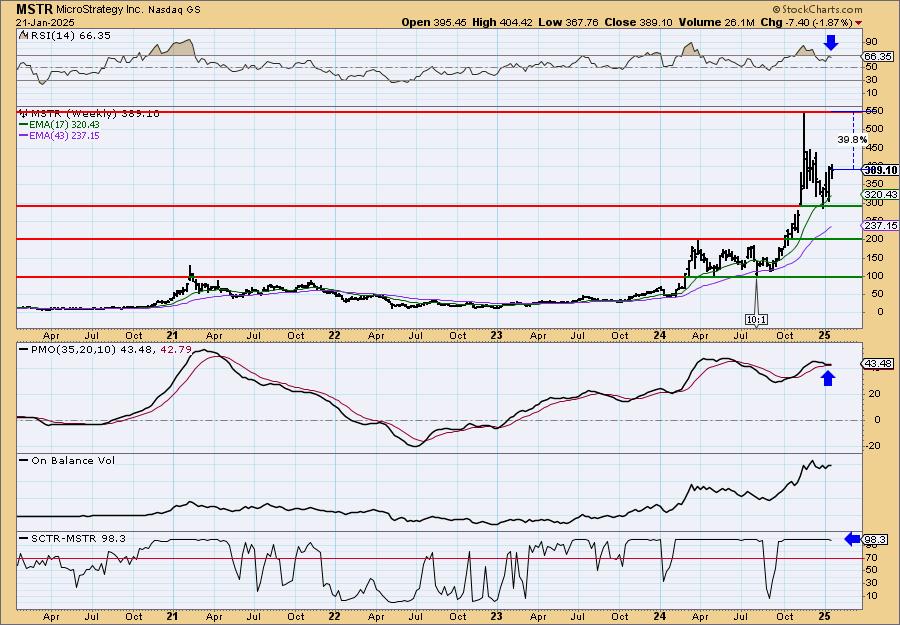Screen dimensions: 900x625
Task: Click the purple EMA(43) legend line marker
Action: tap(24, 136)
